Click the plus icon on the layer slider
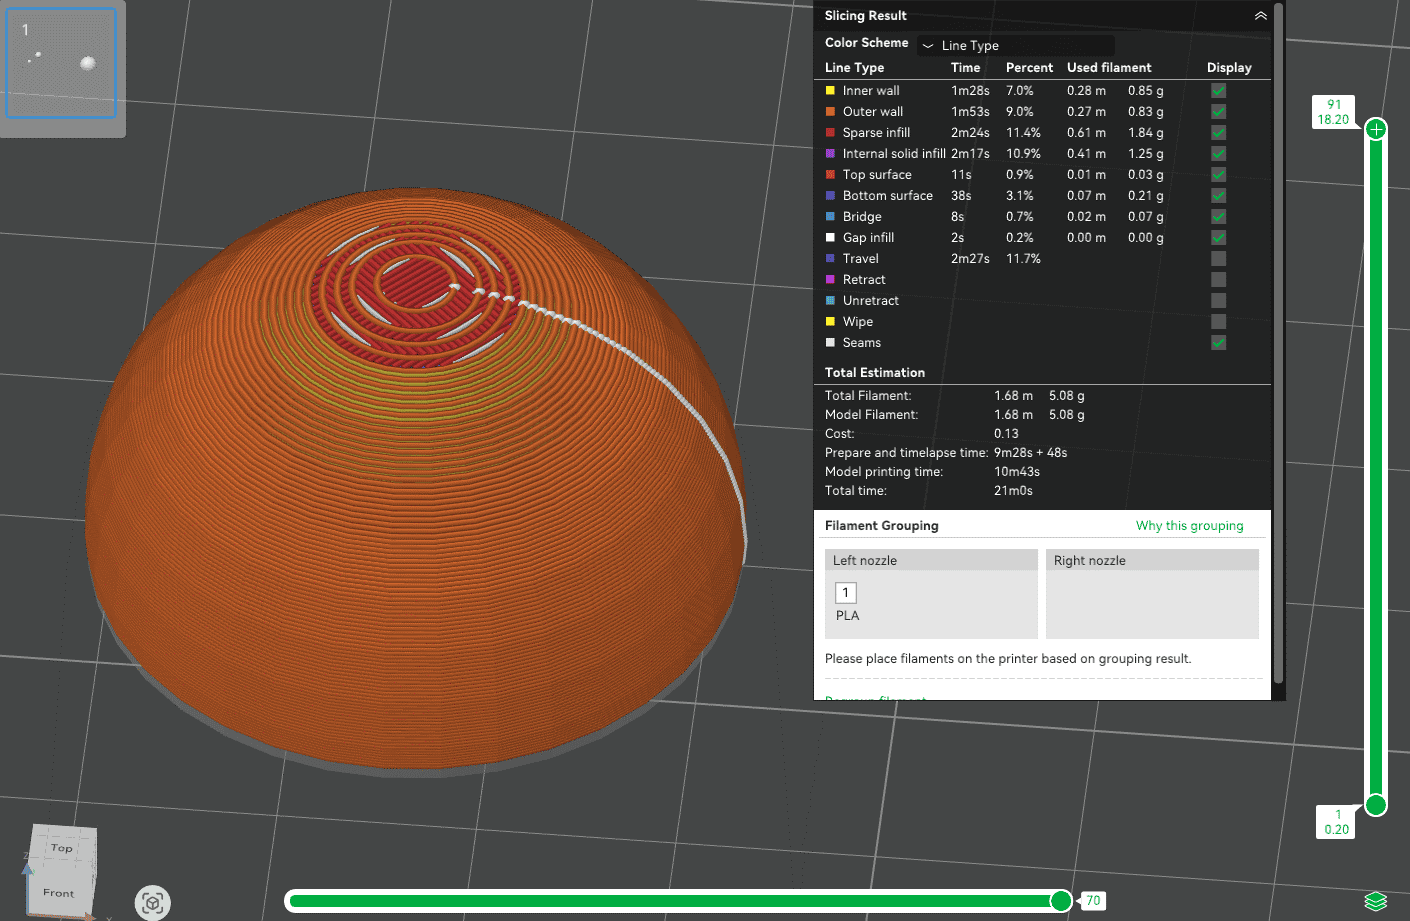The image size is (1410, 921). [x=1376, y=129]
